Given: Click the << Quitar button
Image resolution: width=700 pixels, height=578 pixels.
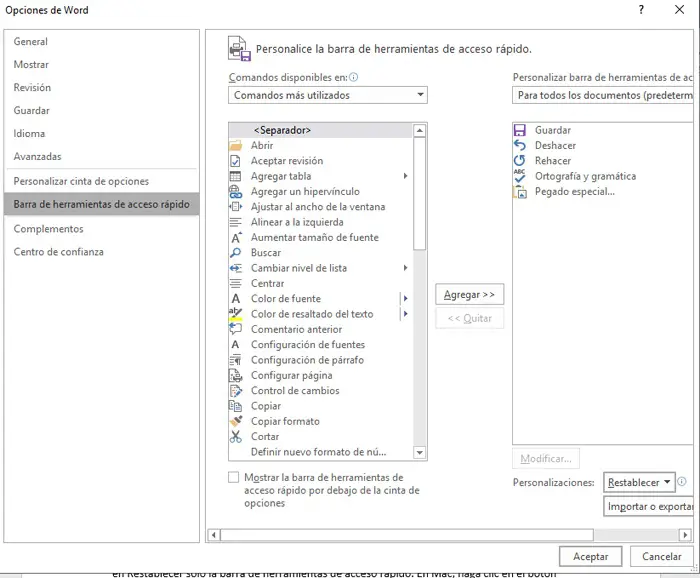Looking at the screenshot, I should (x=470, y=318).
